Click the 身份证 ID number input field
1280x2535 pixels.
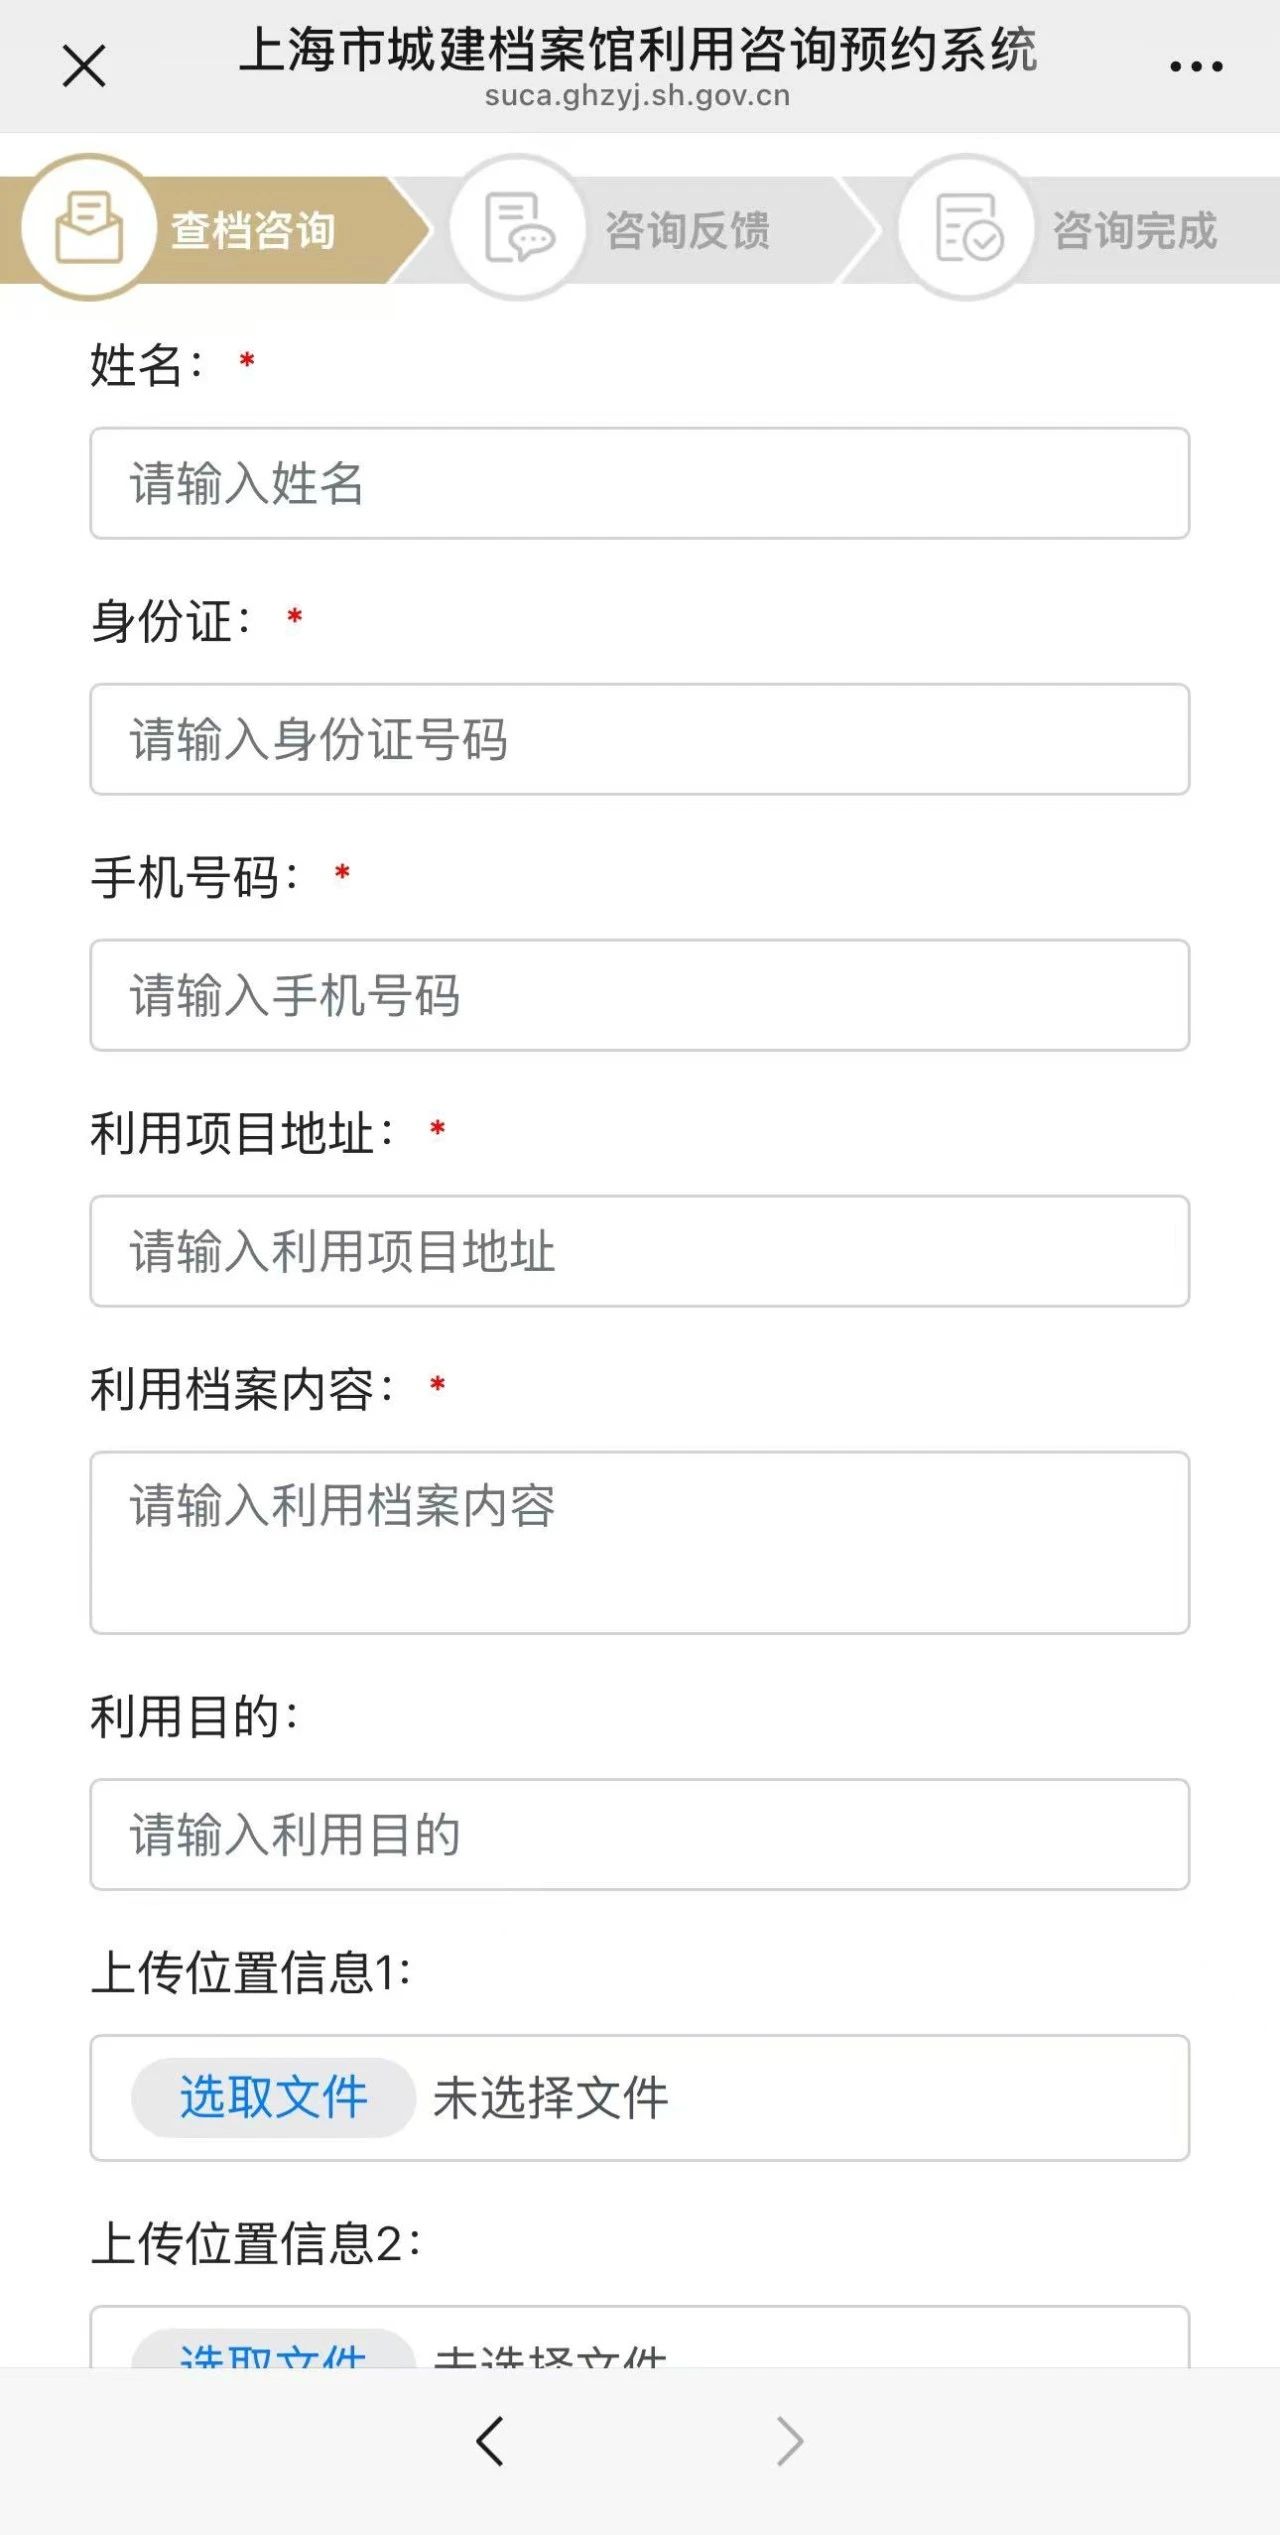pos(640,740)
